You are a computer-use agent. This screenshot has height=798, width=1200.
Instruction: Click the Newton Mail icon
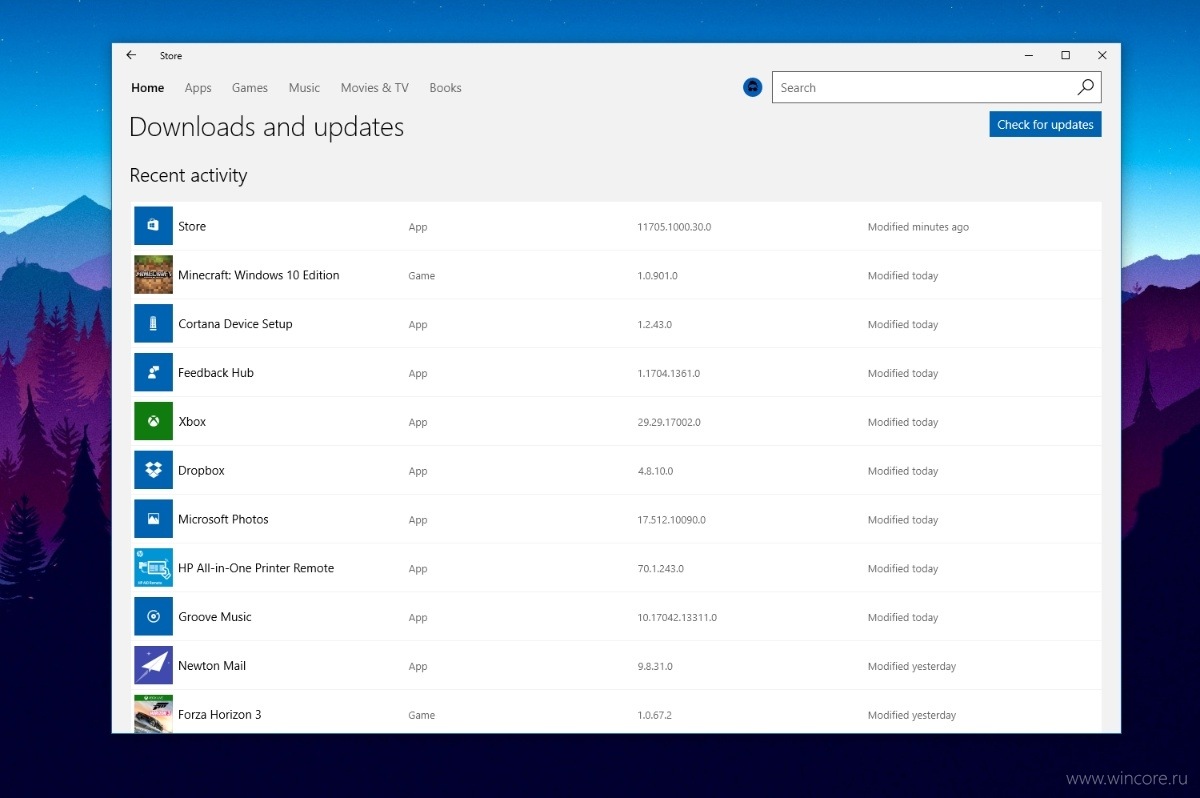pyautogui.click(x=153, y=666)
